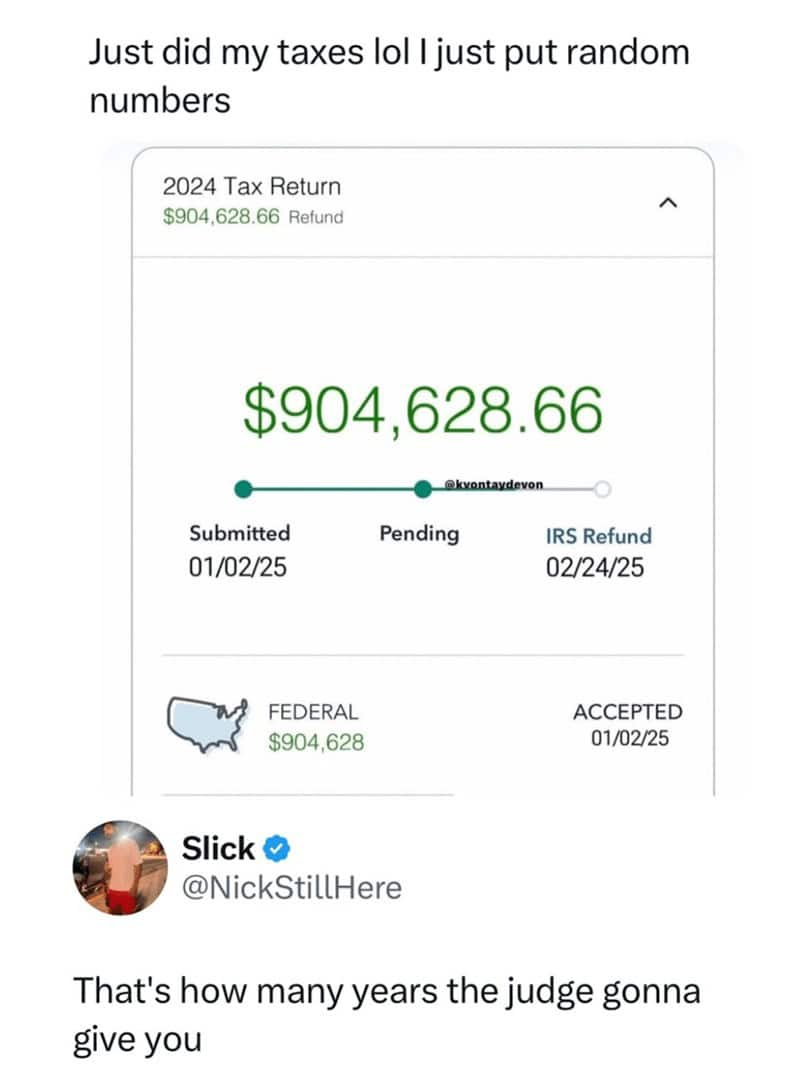Select the 2024 Tax Return header title
Viewport: 800px width, 1078px height.
pyautogui.click(x=251, y=187)
